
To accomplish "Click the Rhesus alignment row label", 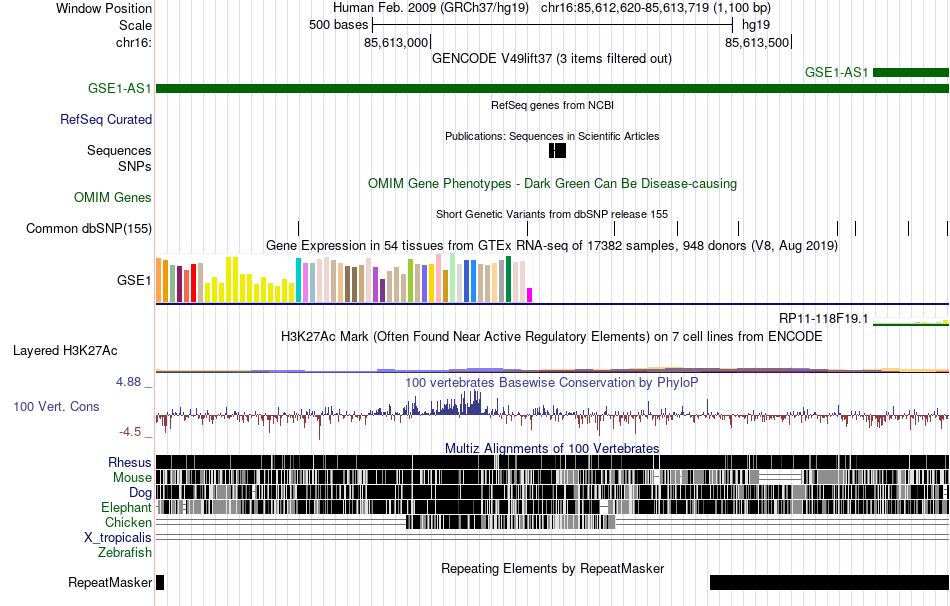I will click(x=130, y=462).
